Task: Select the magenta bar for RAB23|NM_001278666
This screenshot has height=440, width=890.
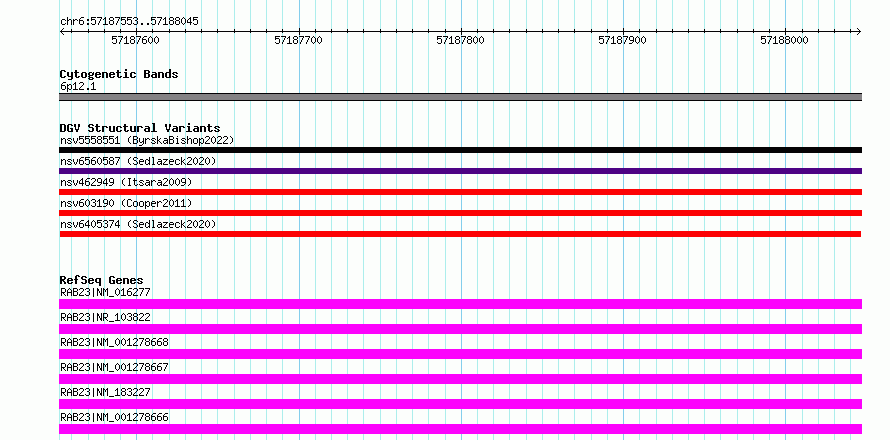Action: coord(460,429)
